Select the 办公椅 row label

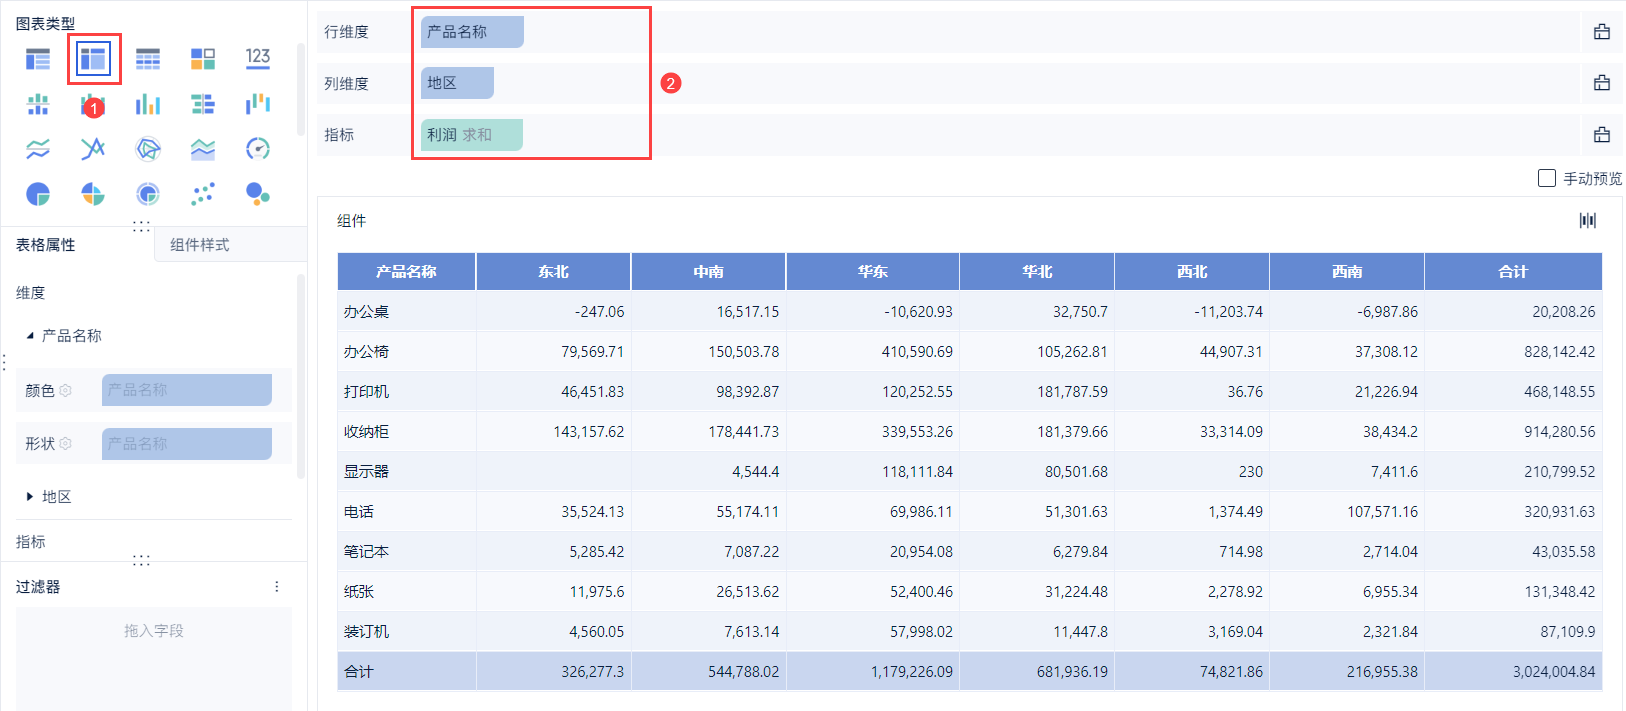click(366, 352)
